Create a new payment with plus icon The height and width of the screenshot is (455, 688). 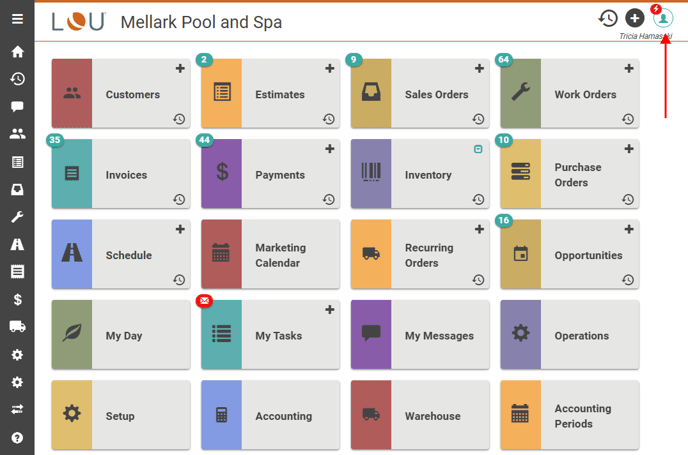(x=330, y=148)
